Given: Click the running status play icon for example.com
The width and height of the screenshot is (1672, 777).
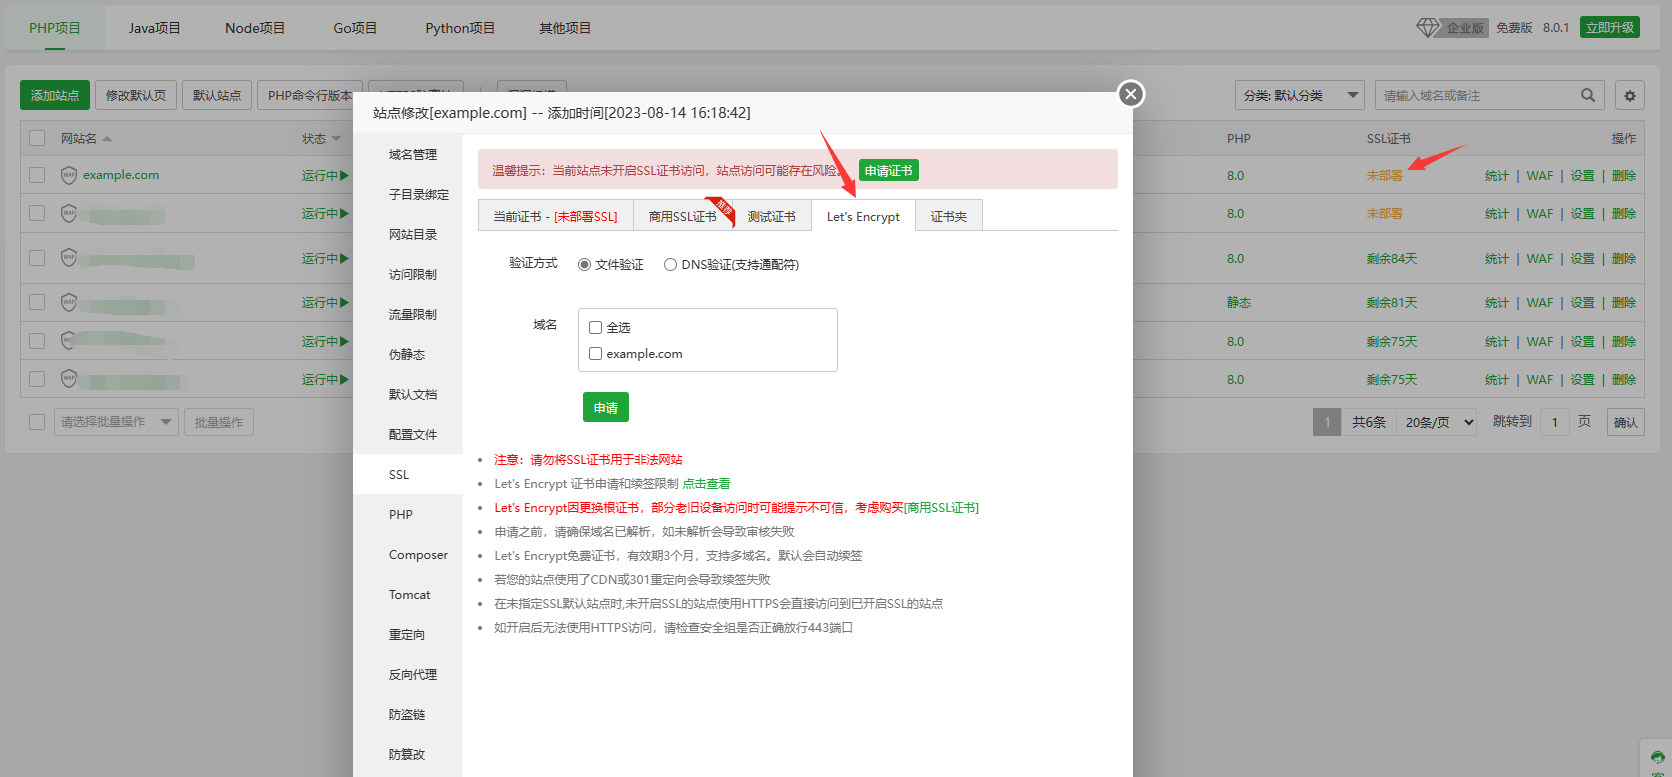Looking at the screenshot, I should 344,175.
